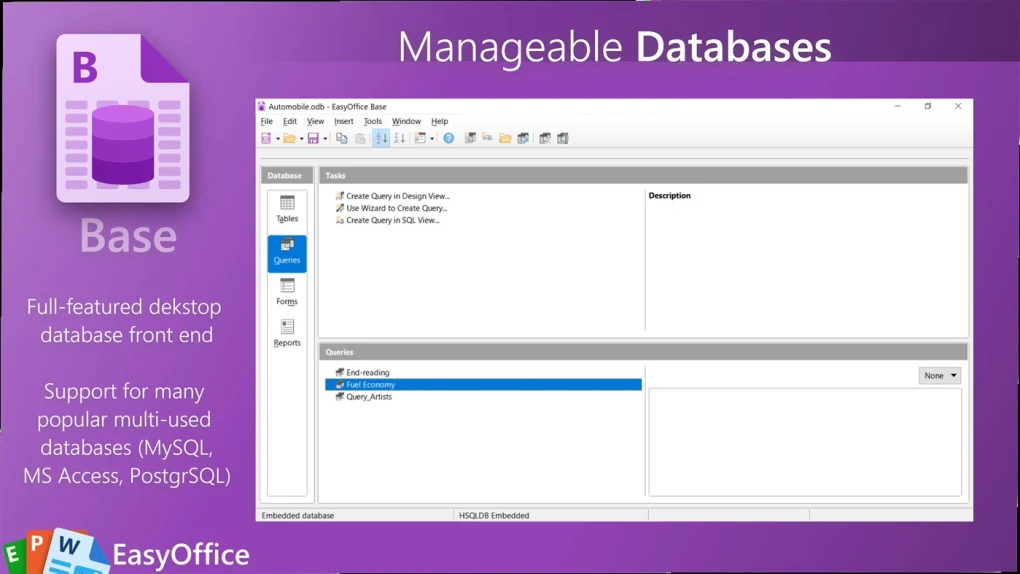Click HSQLDB Embedded status bar entry
The image size is (1020, 574).
pos(494,515)
